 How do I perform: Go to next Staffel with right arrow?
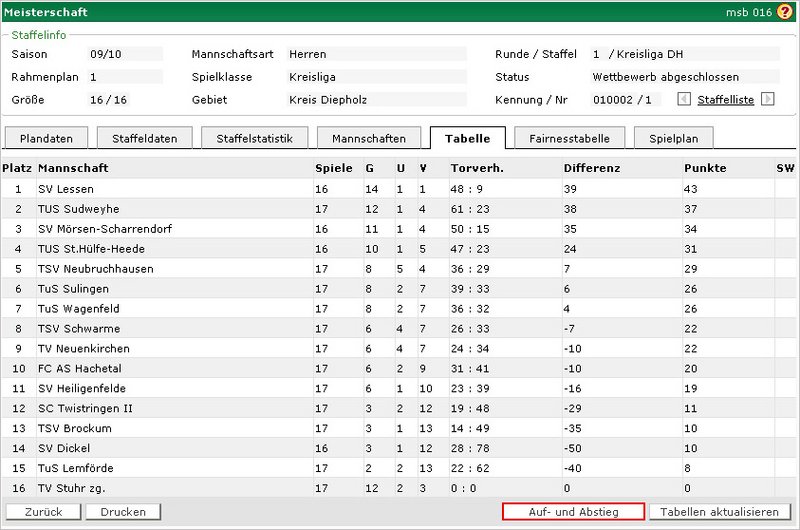[768, 99]
